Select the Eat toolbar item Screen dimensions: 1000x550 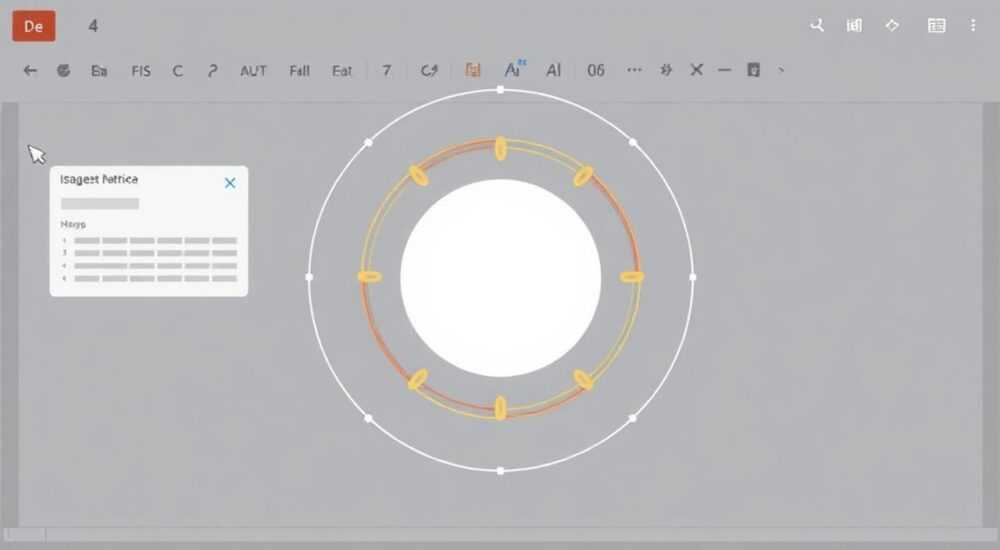point(342,71)
